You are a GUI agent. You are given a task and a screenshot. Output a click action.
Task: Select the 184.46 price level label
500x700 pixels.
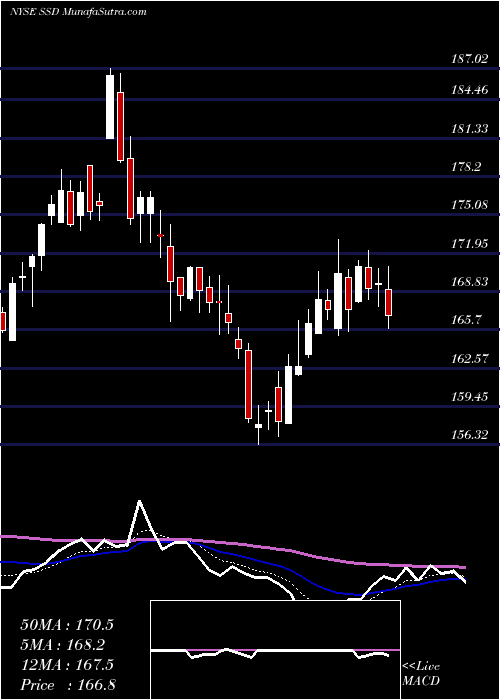[469, 91]
